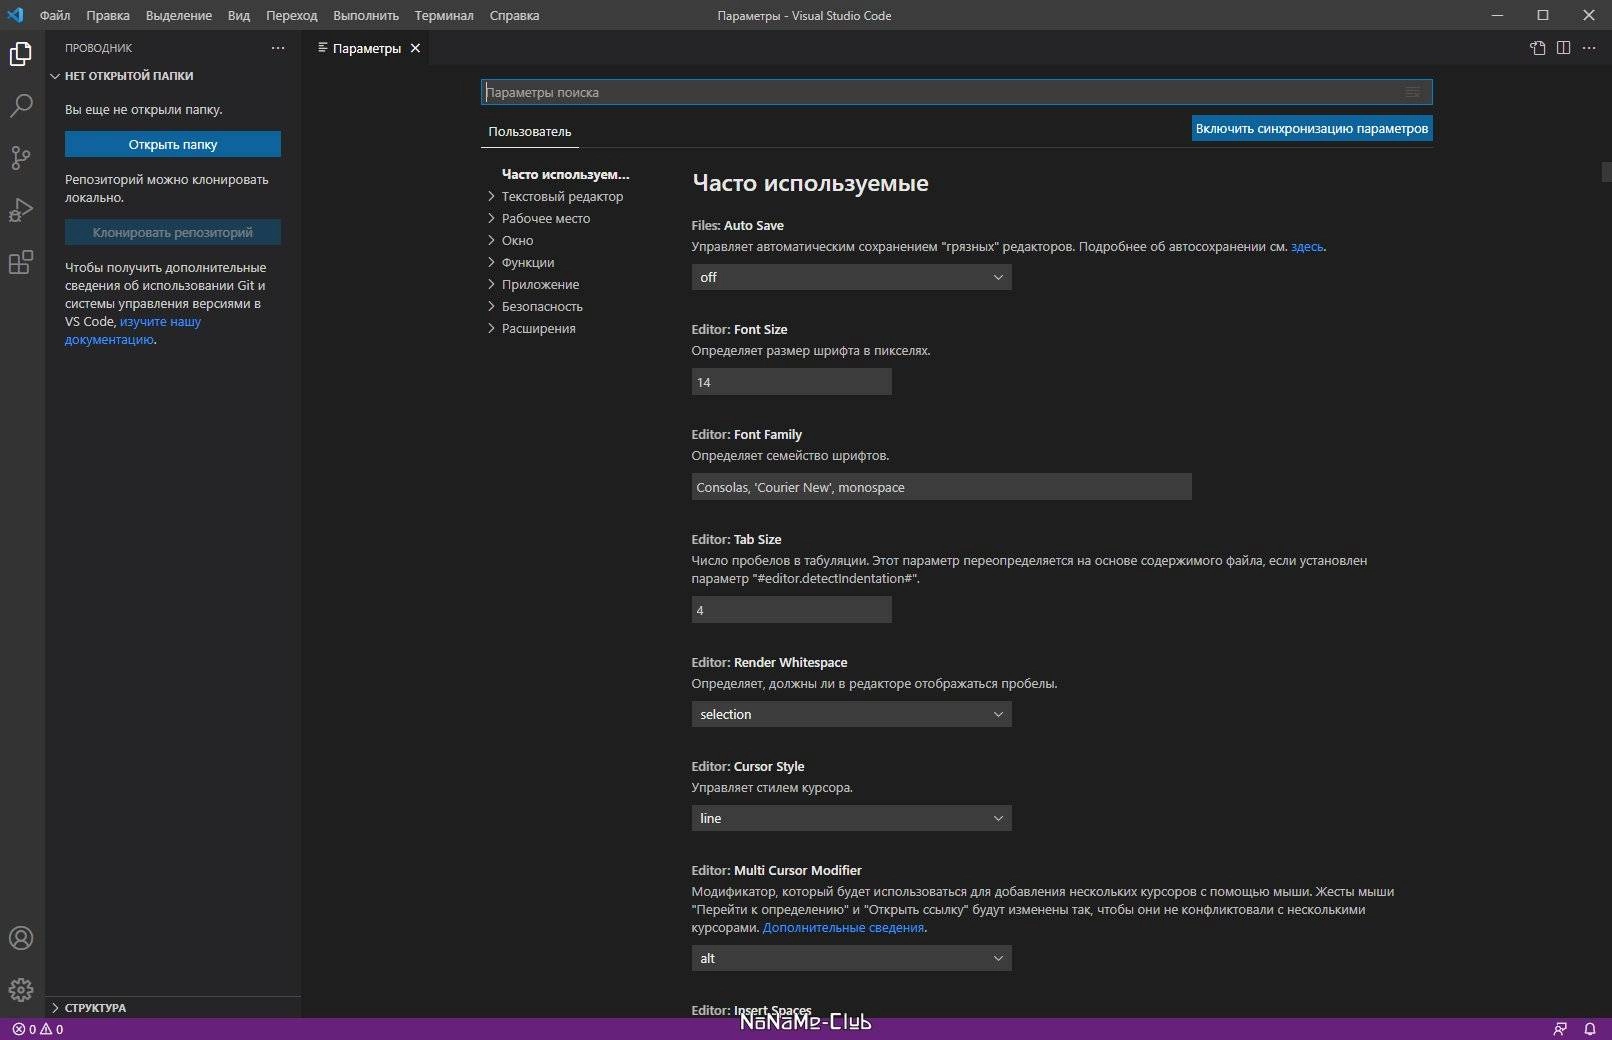Open the Accounts menu icon

(21, 938)
